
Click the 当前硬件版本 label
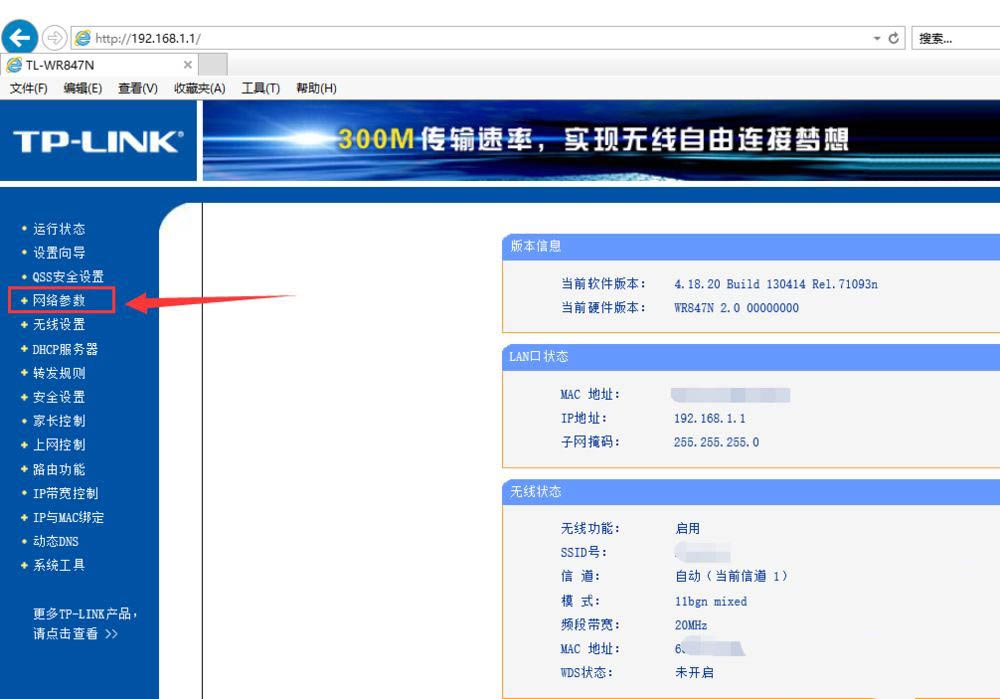click(603, 308)
